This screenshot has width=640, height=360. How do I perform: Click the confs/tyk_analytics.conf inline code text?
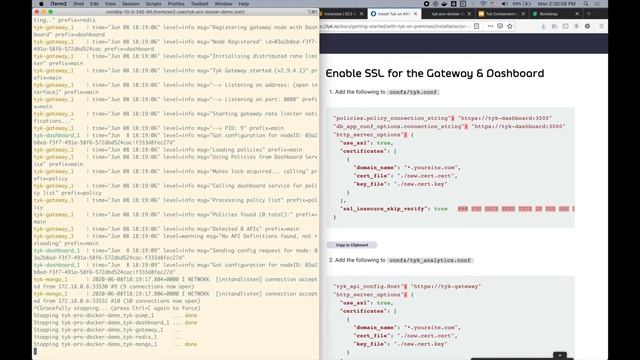coord(430,260)
